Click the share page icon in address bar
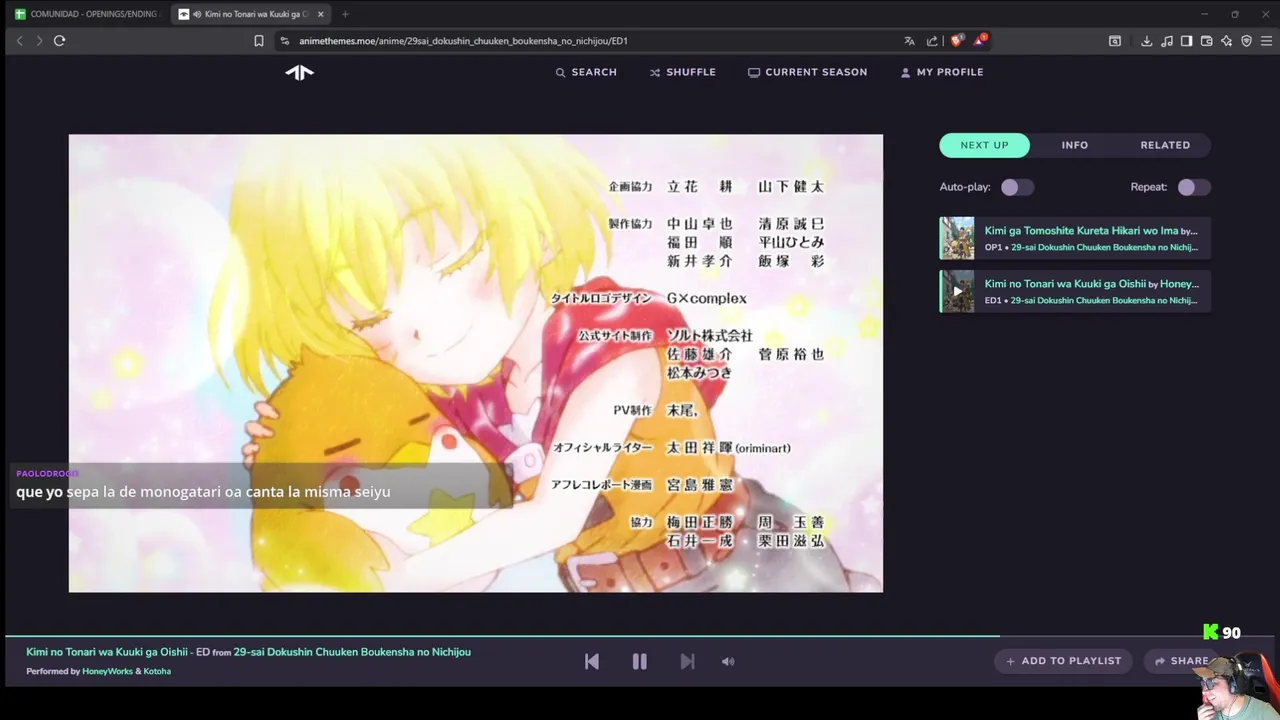Image resolution: width=1280 pixels, height=720 pixels. pos(932,41)
